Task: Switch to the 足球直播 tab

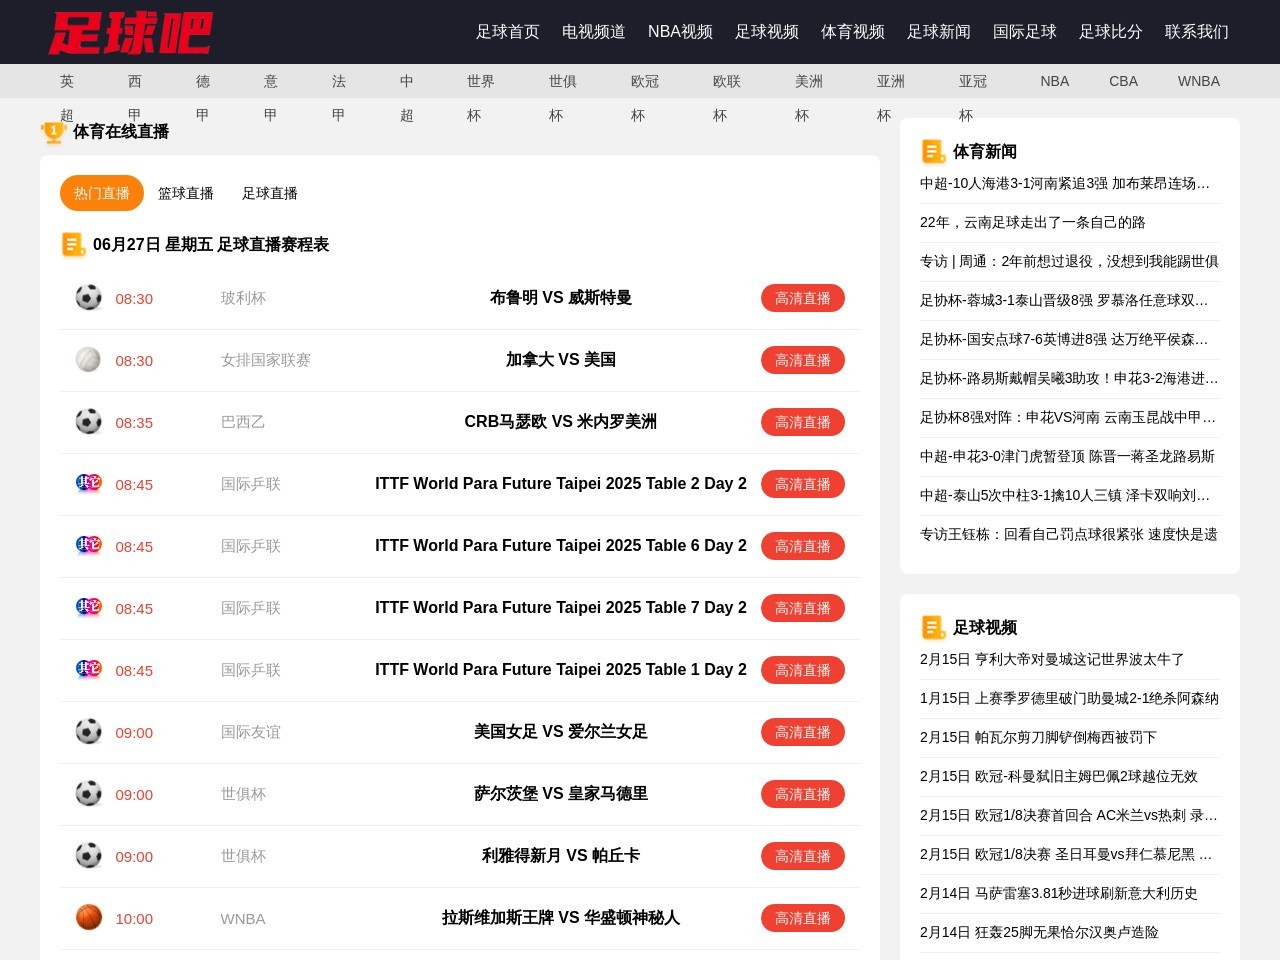Action: point(269,193)
